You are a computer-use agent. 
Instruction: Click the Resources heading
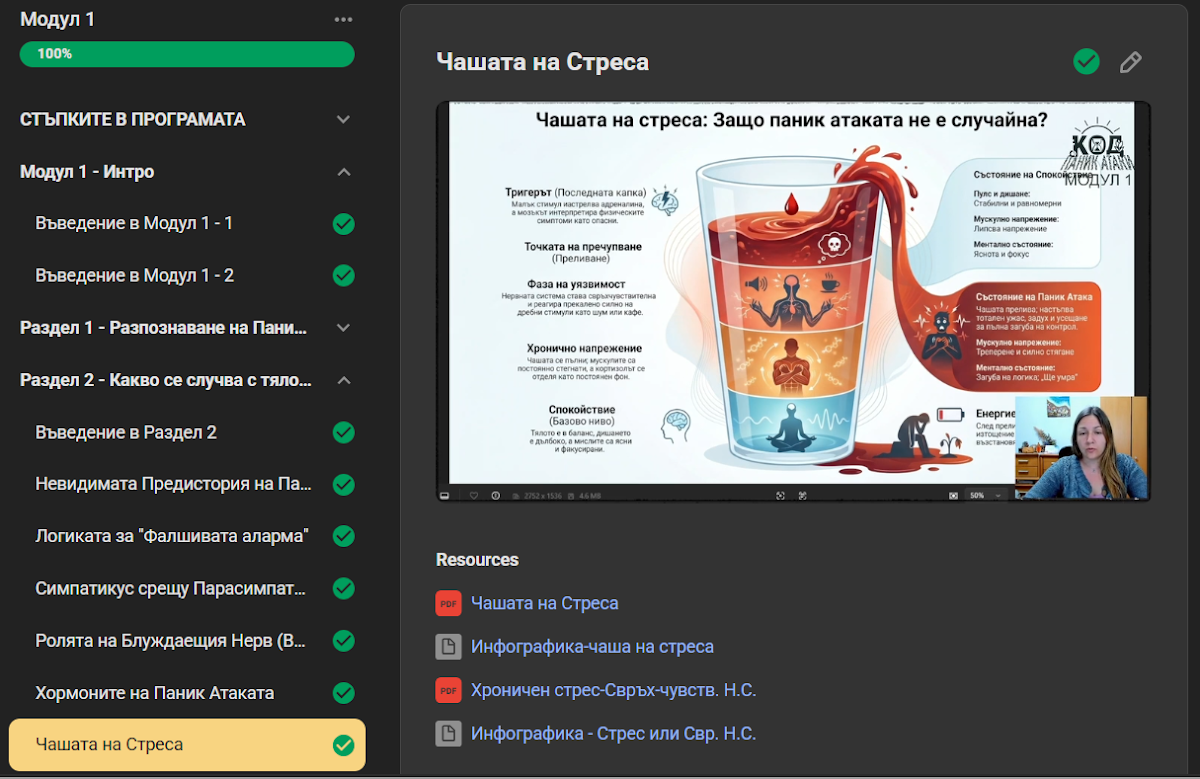point(477,560)
